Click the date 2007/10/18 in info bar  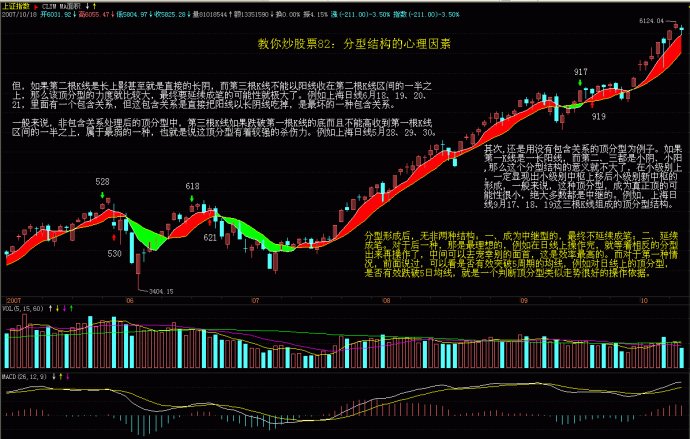(19, 15)
